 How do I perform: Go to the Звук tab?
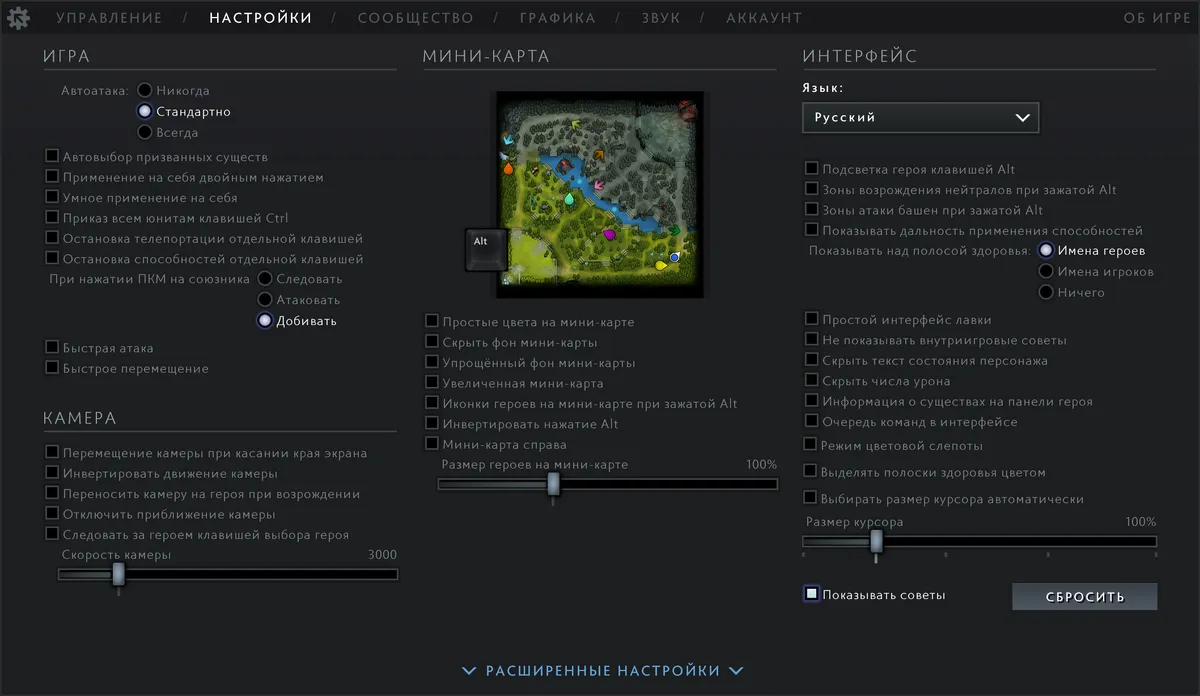661,18
